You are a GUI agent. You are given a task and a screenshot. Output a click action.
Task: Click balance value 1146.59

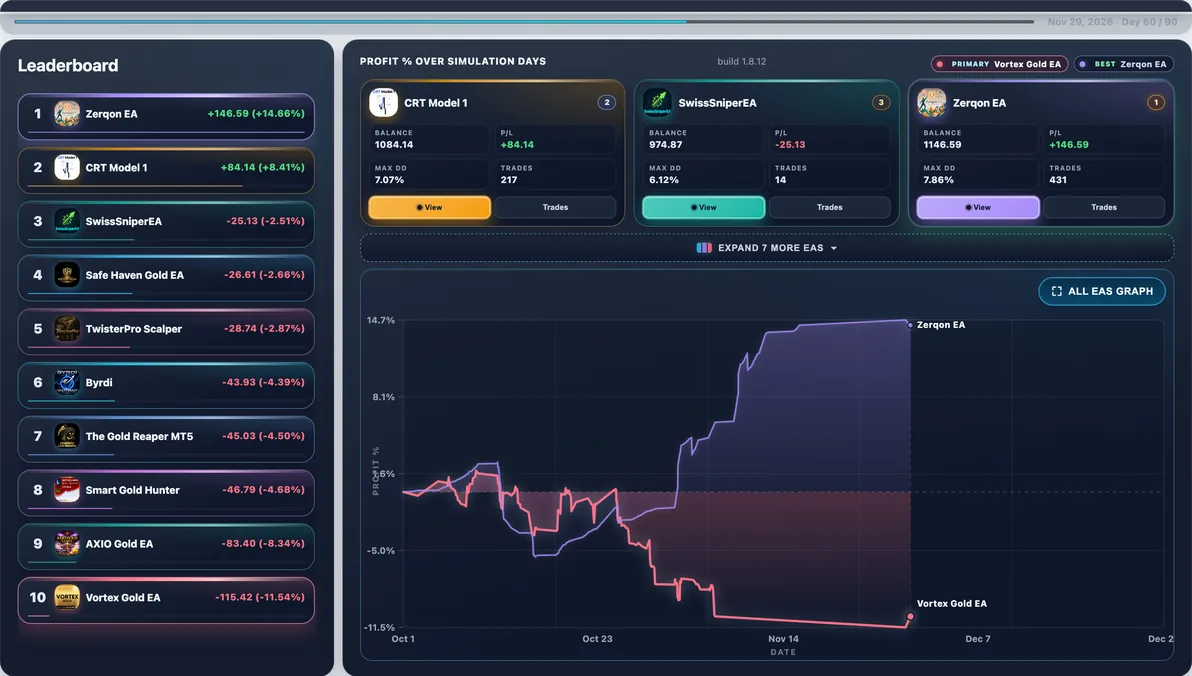[x=942, y=144]
